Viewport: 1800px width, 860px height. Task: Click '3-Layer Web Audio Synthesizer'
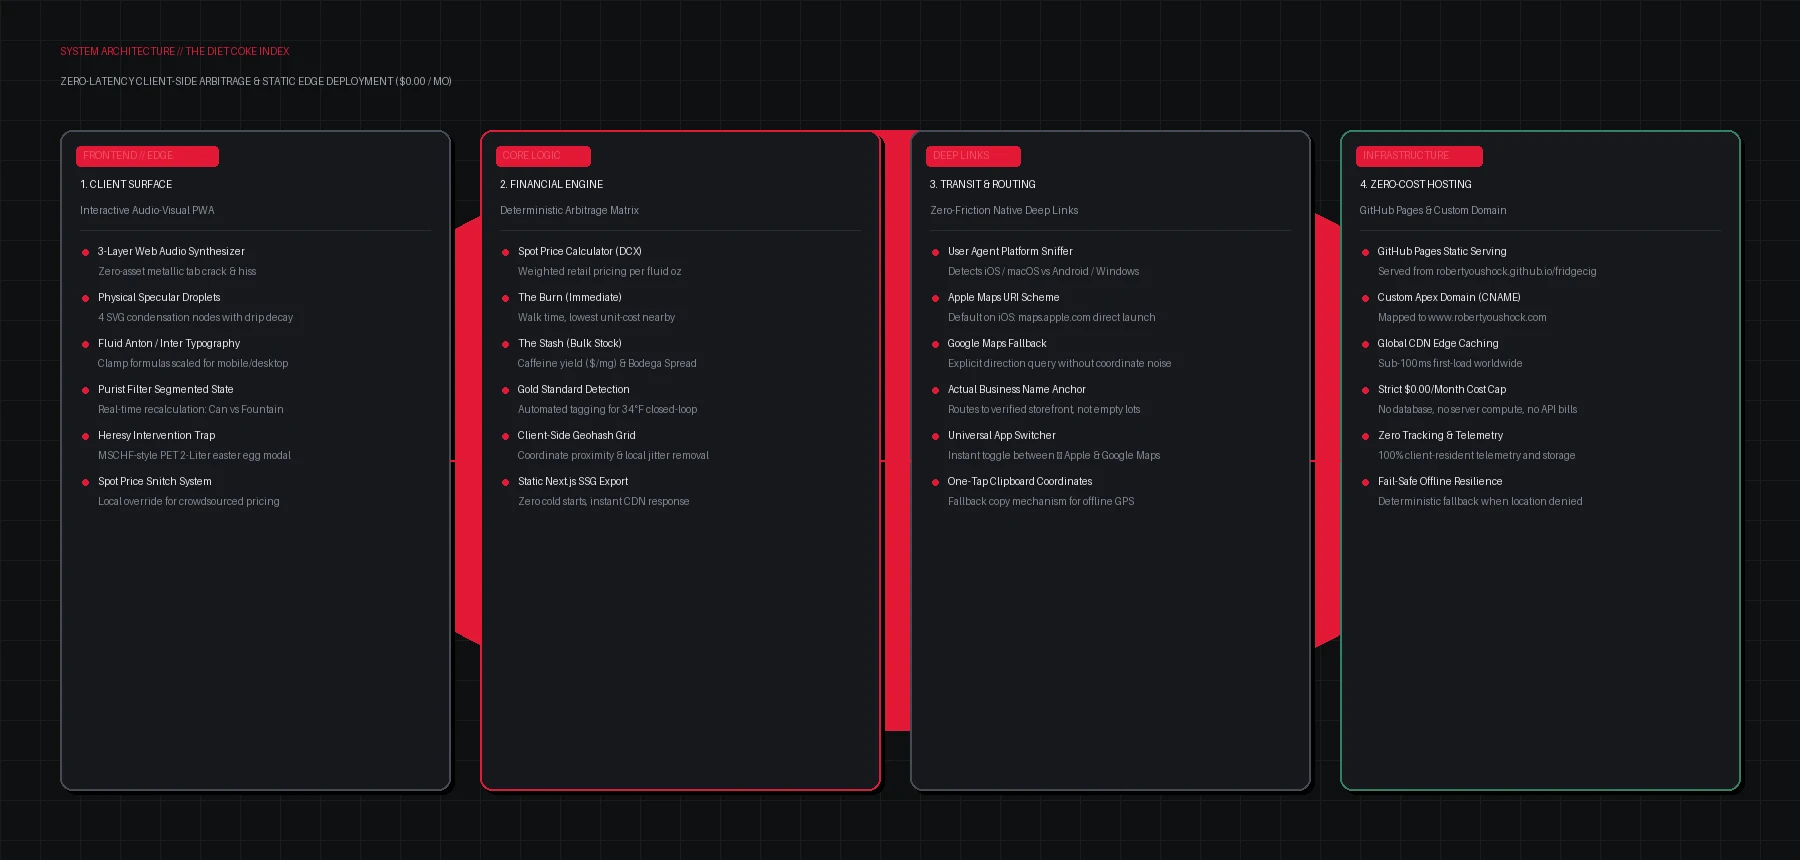171,251
